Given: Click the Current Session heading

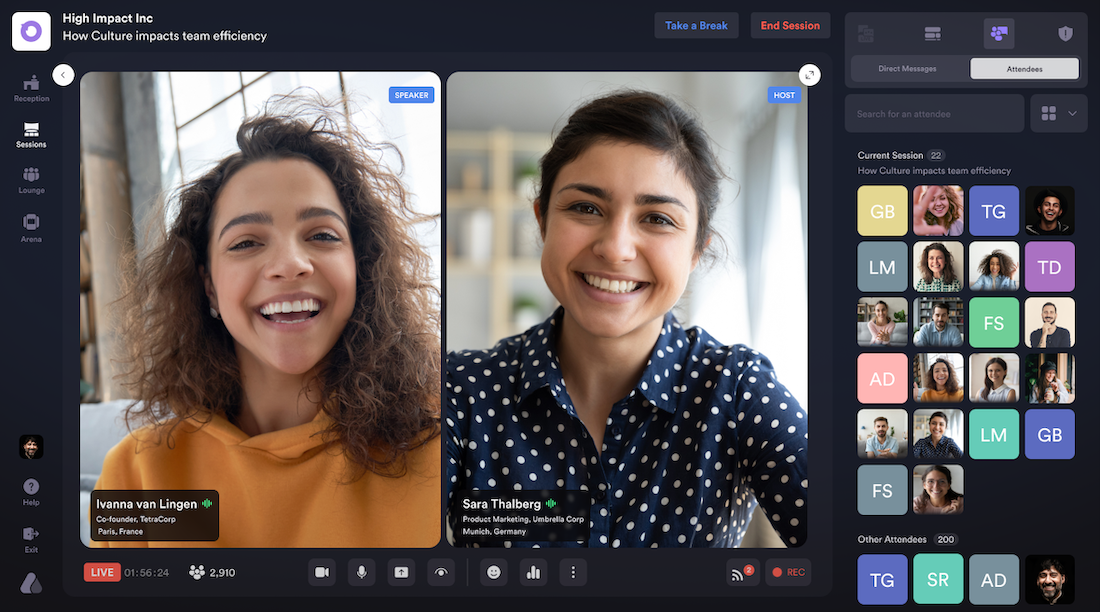Looking at the screenshot, I should (x=890, y=155).
